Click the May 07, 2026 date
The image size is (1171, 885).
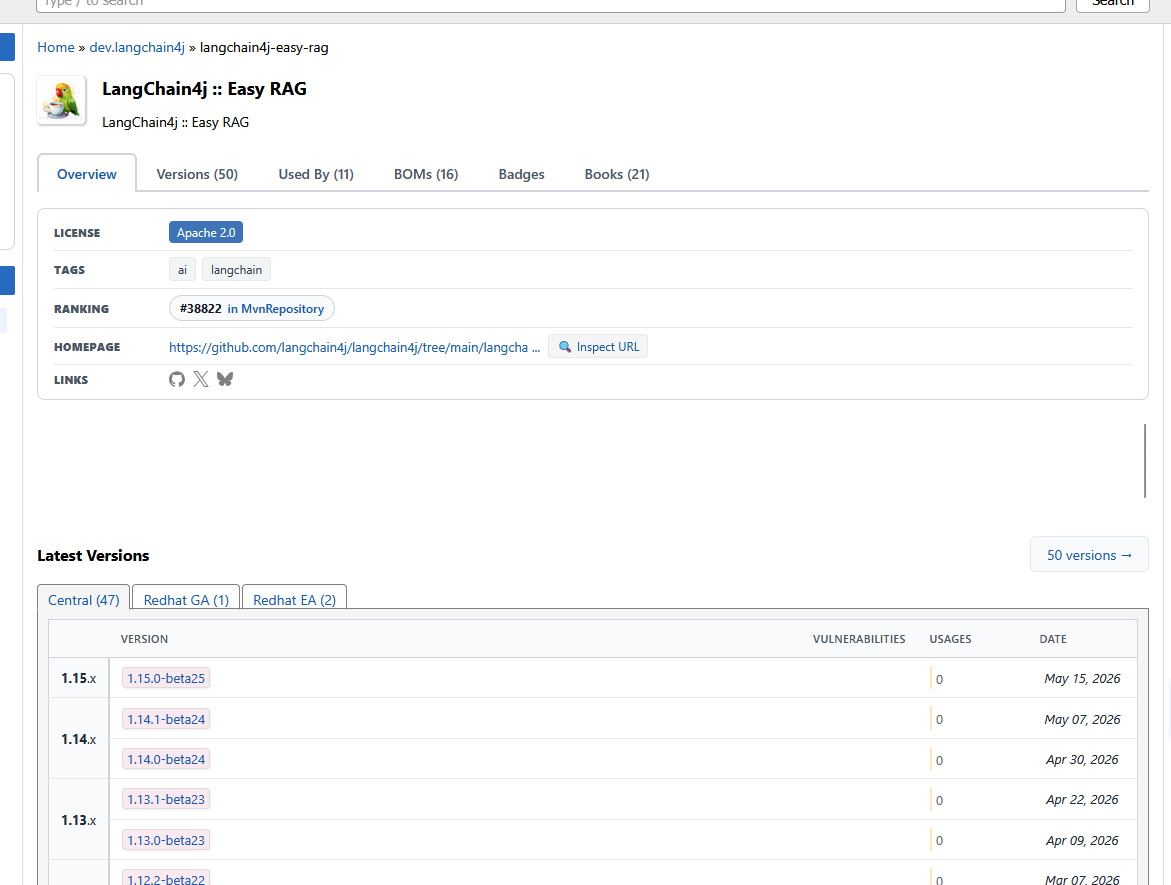[1082, 719]
